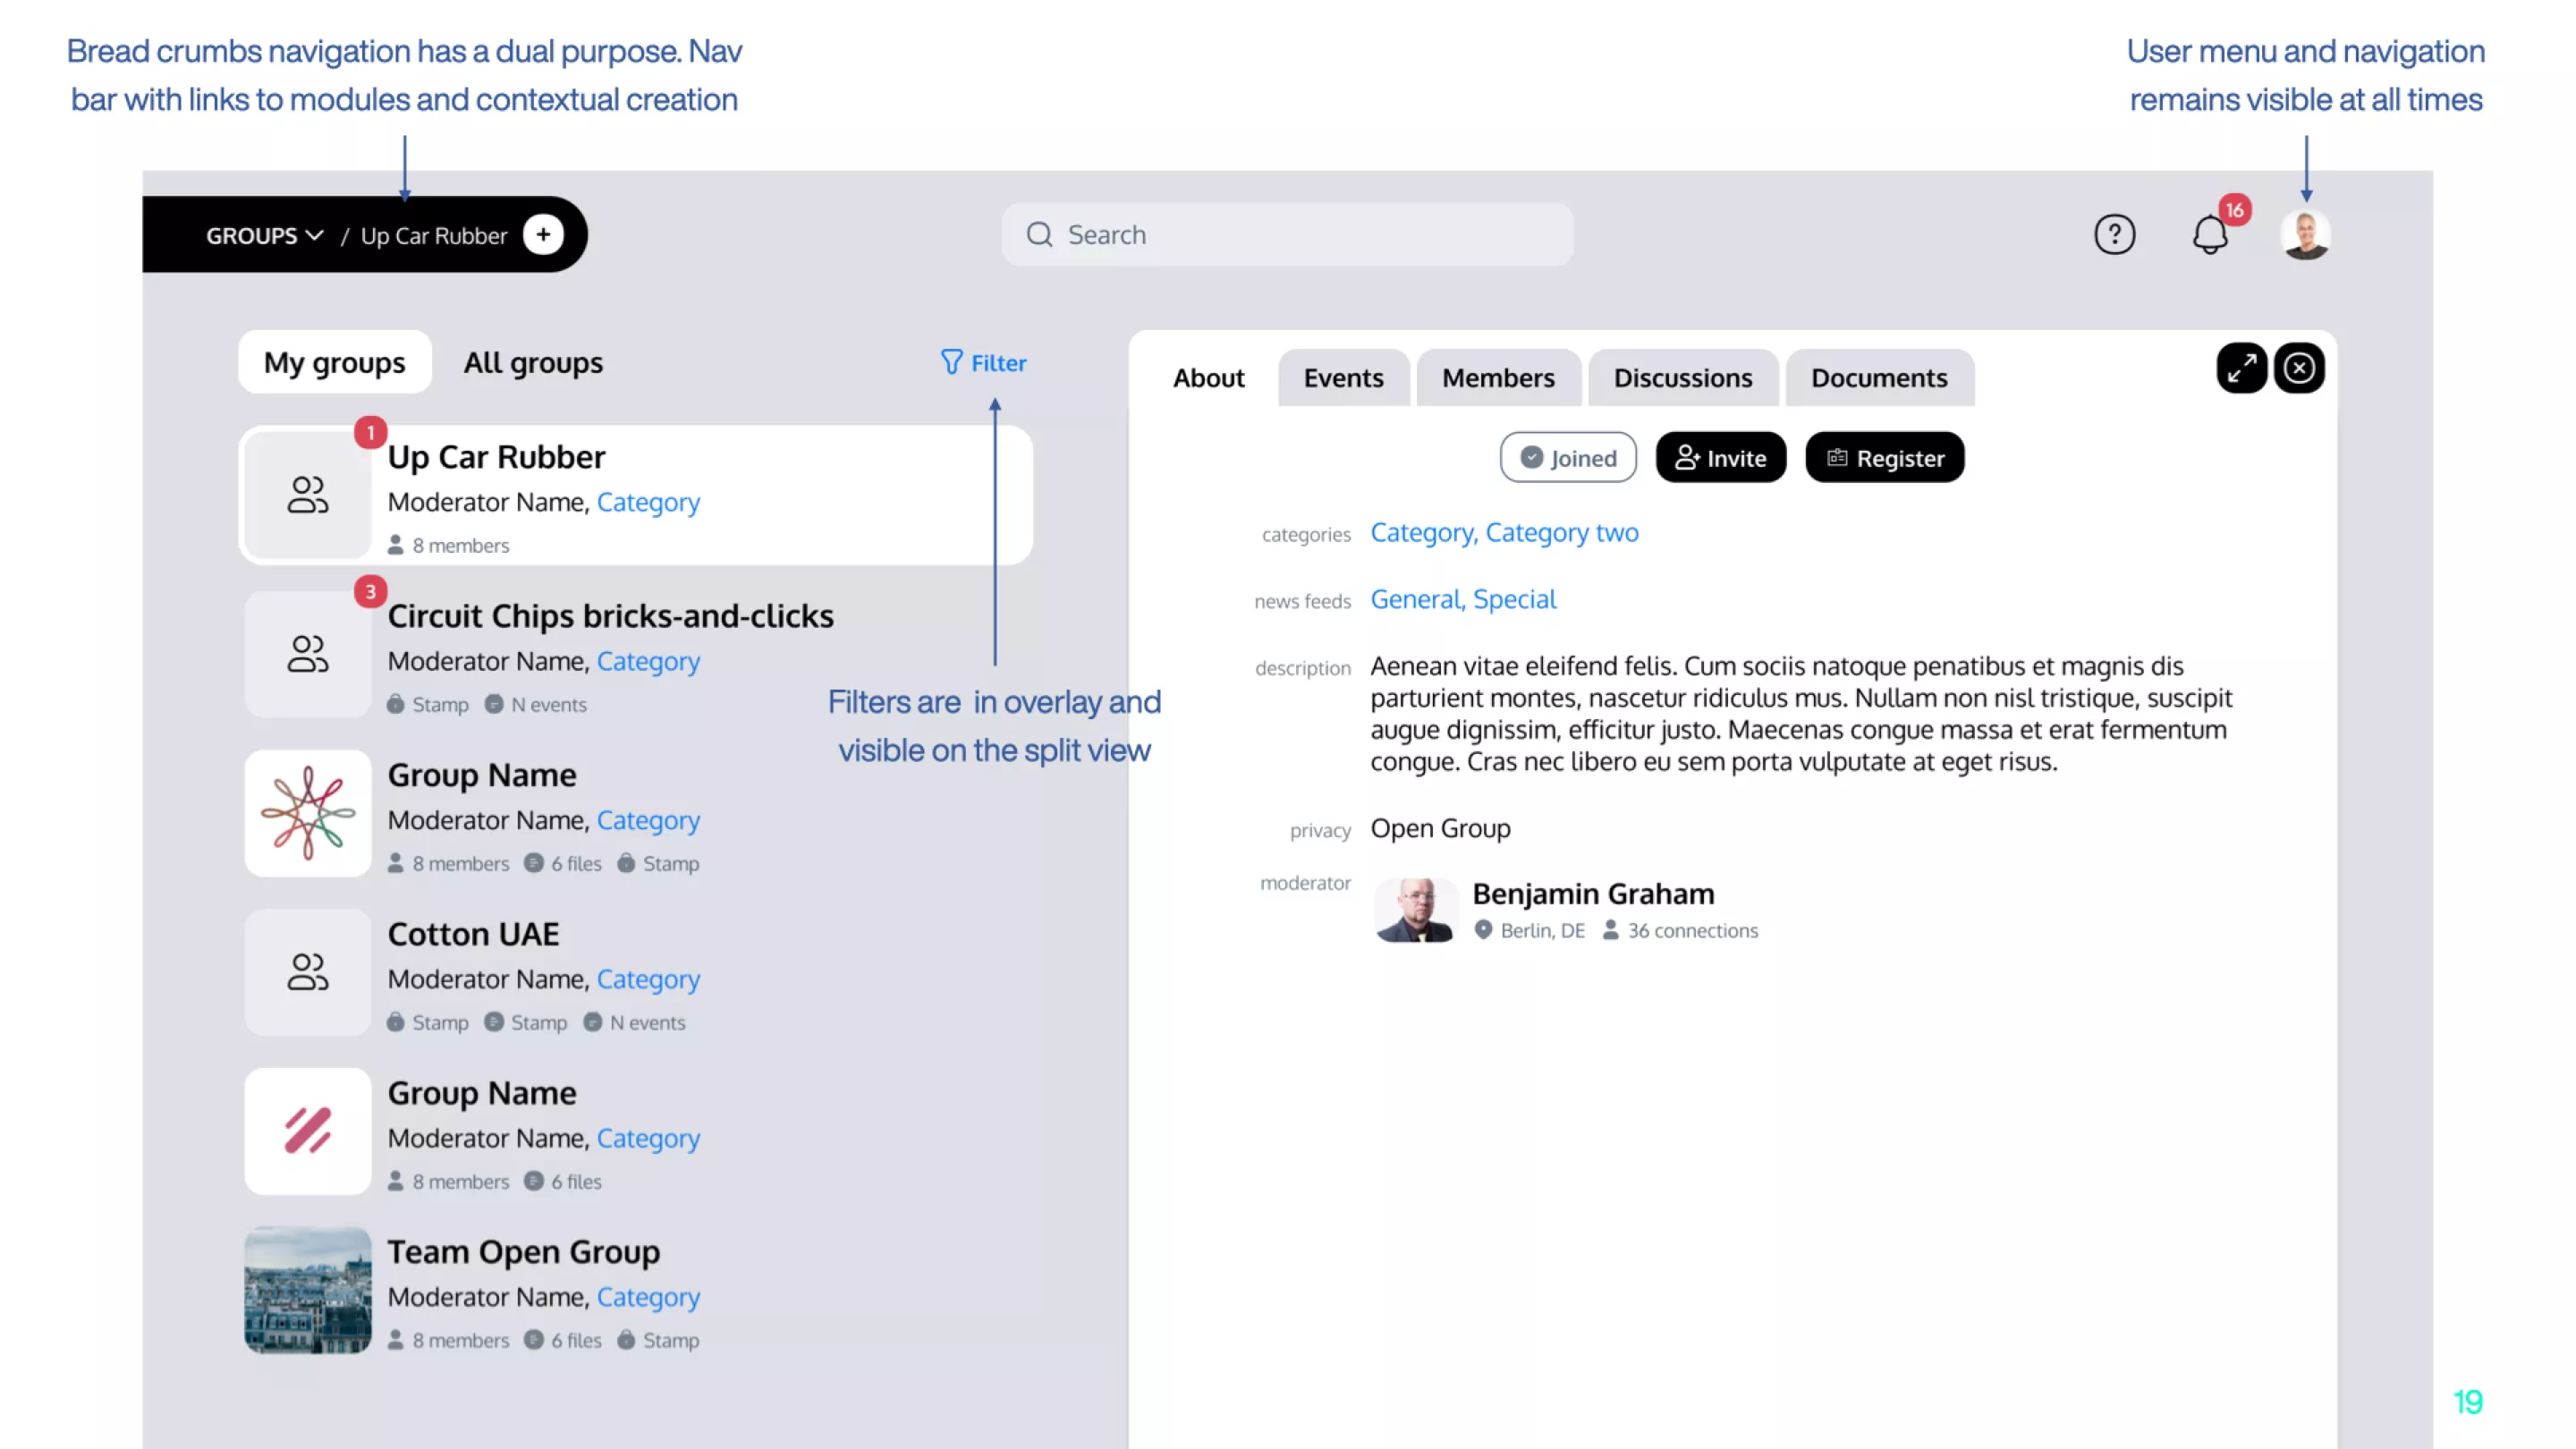2576x1449 pixels.
Task: Switch to the All groups tab
Action: (533, 363)
